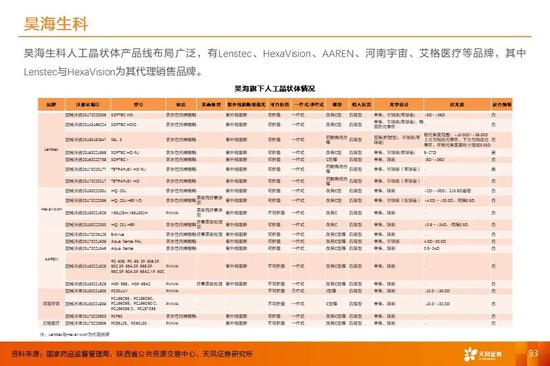Image resolution: width=550 pixels, height=366 pixels.
Task: Click the word AAREN in the paragraph
Action: point(338,54)
